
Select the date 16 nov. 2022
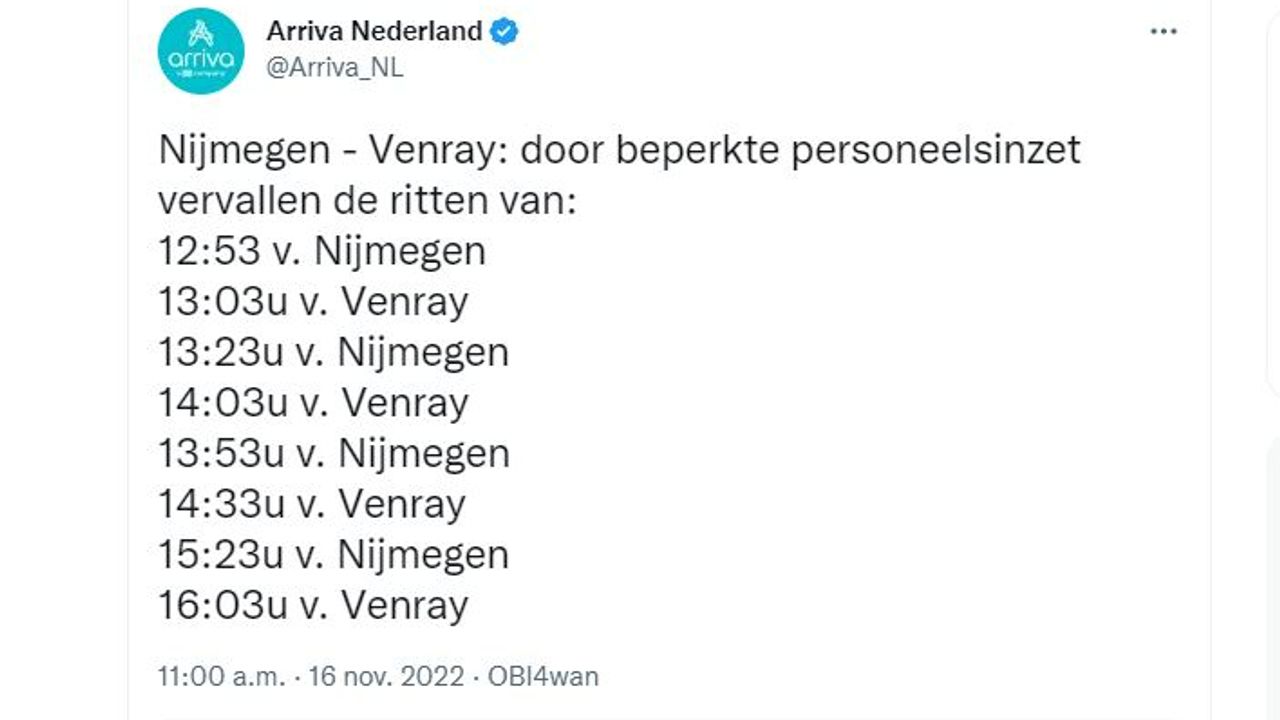coord(386,676)
